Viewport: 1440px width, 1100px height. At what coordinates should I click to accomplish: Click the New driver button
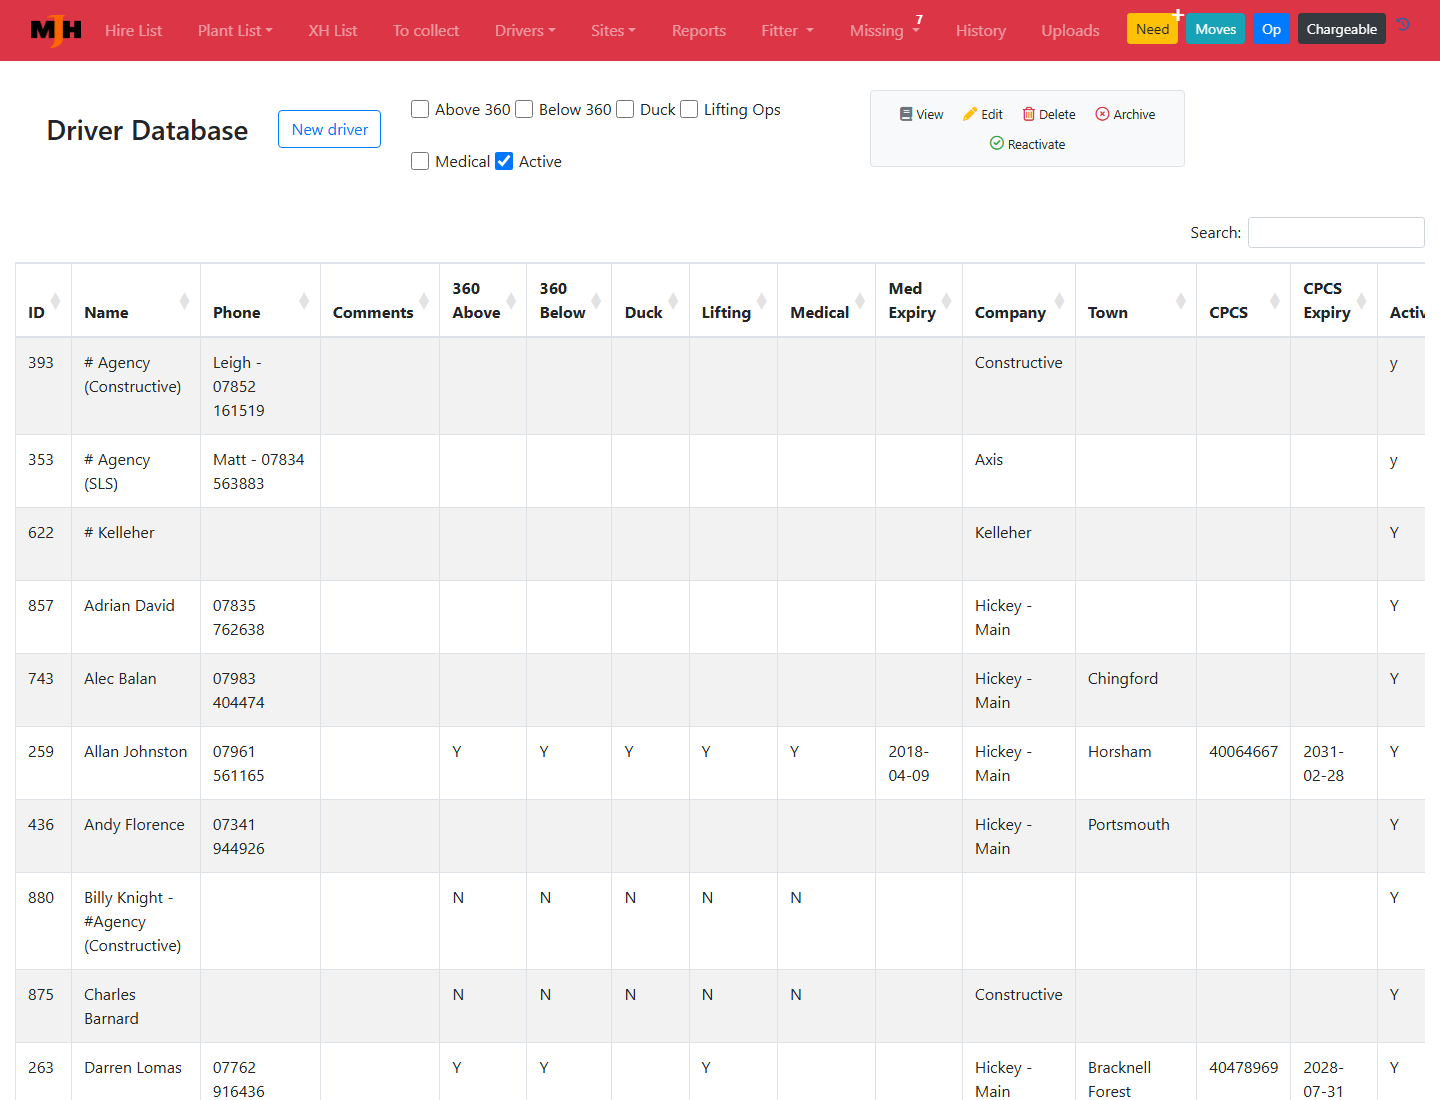point(330,129)
